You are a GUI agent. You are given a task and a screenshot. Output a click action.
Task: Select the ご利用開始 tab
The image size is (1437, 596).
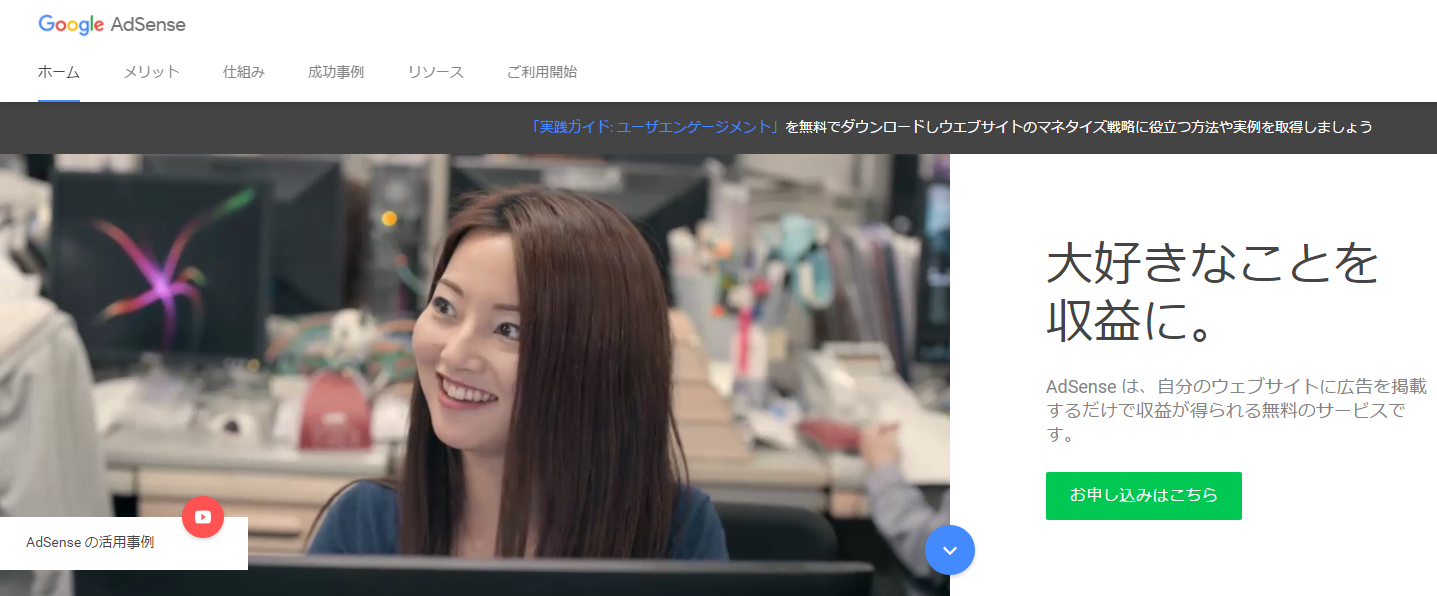tap(542, 72)
